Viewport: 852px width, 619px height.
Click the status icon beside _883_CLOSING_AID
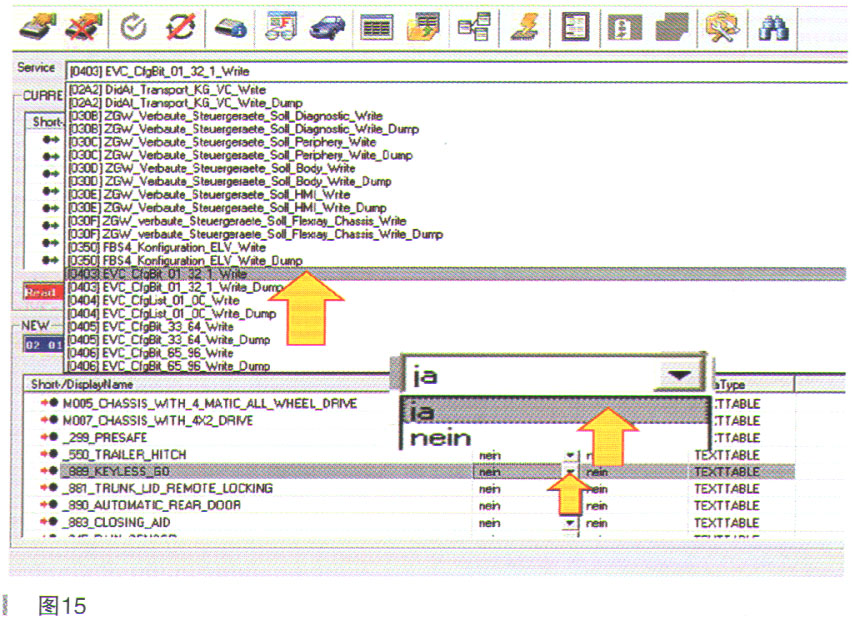[x=50, y=522]
